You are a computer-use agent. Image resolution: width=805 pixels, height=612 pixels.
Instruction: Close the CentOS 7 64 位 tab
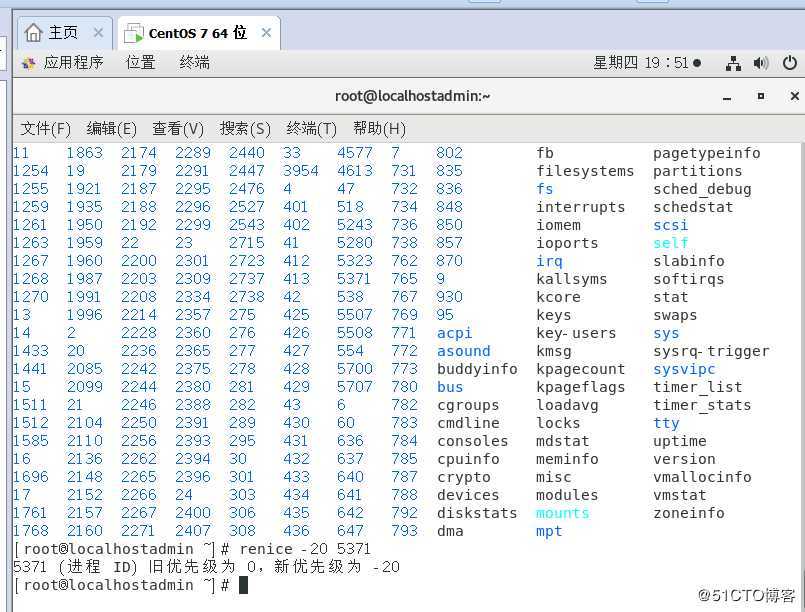[266, 33]
